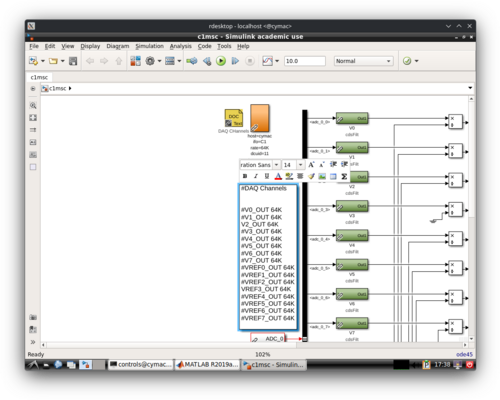Click the Back navigation arrow
Viewport: 500px width, 400px height.
point(90,61)
